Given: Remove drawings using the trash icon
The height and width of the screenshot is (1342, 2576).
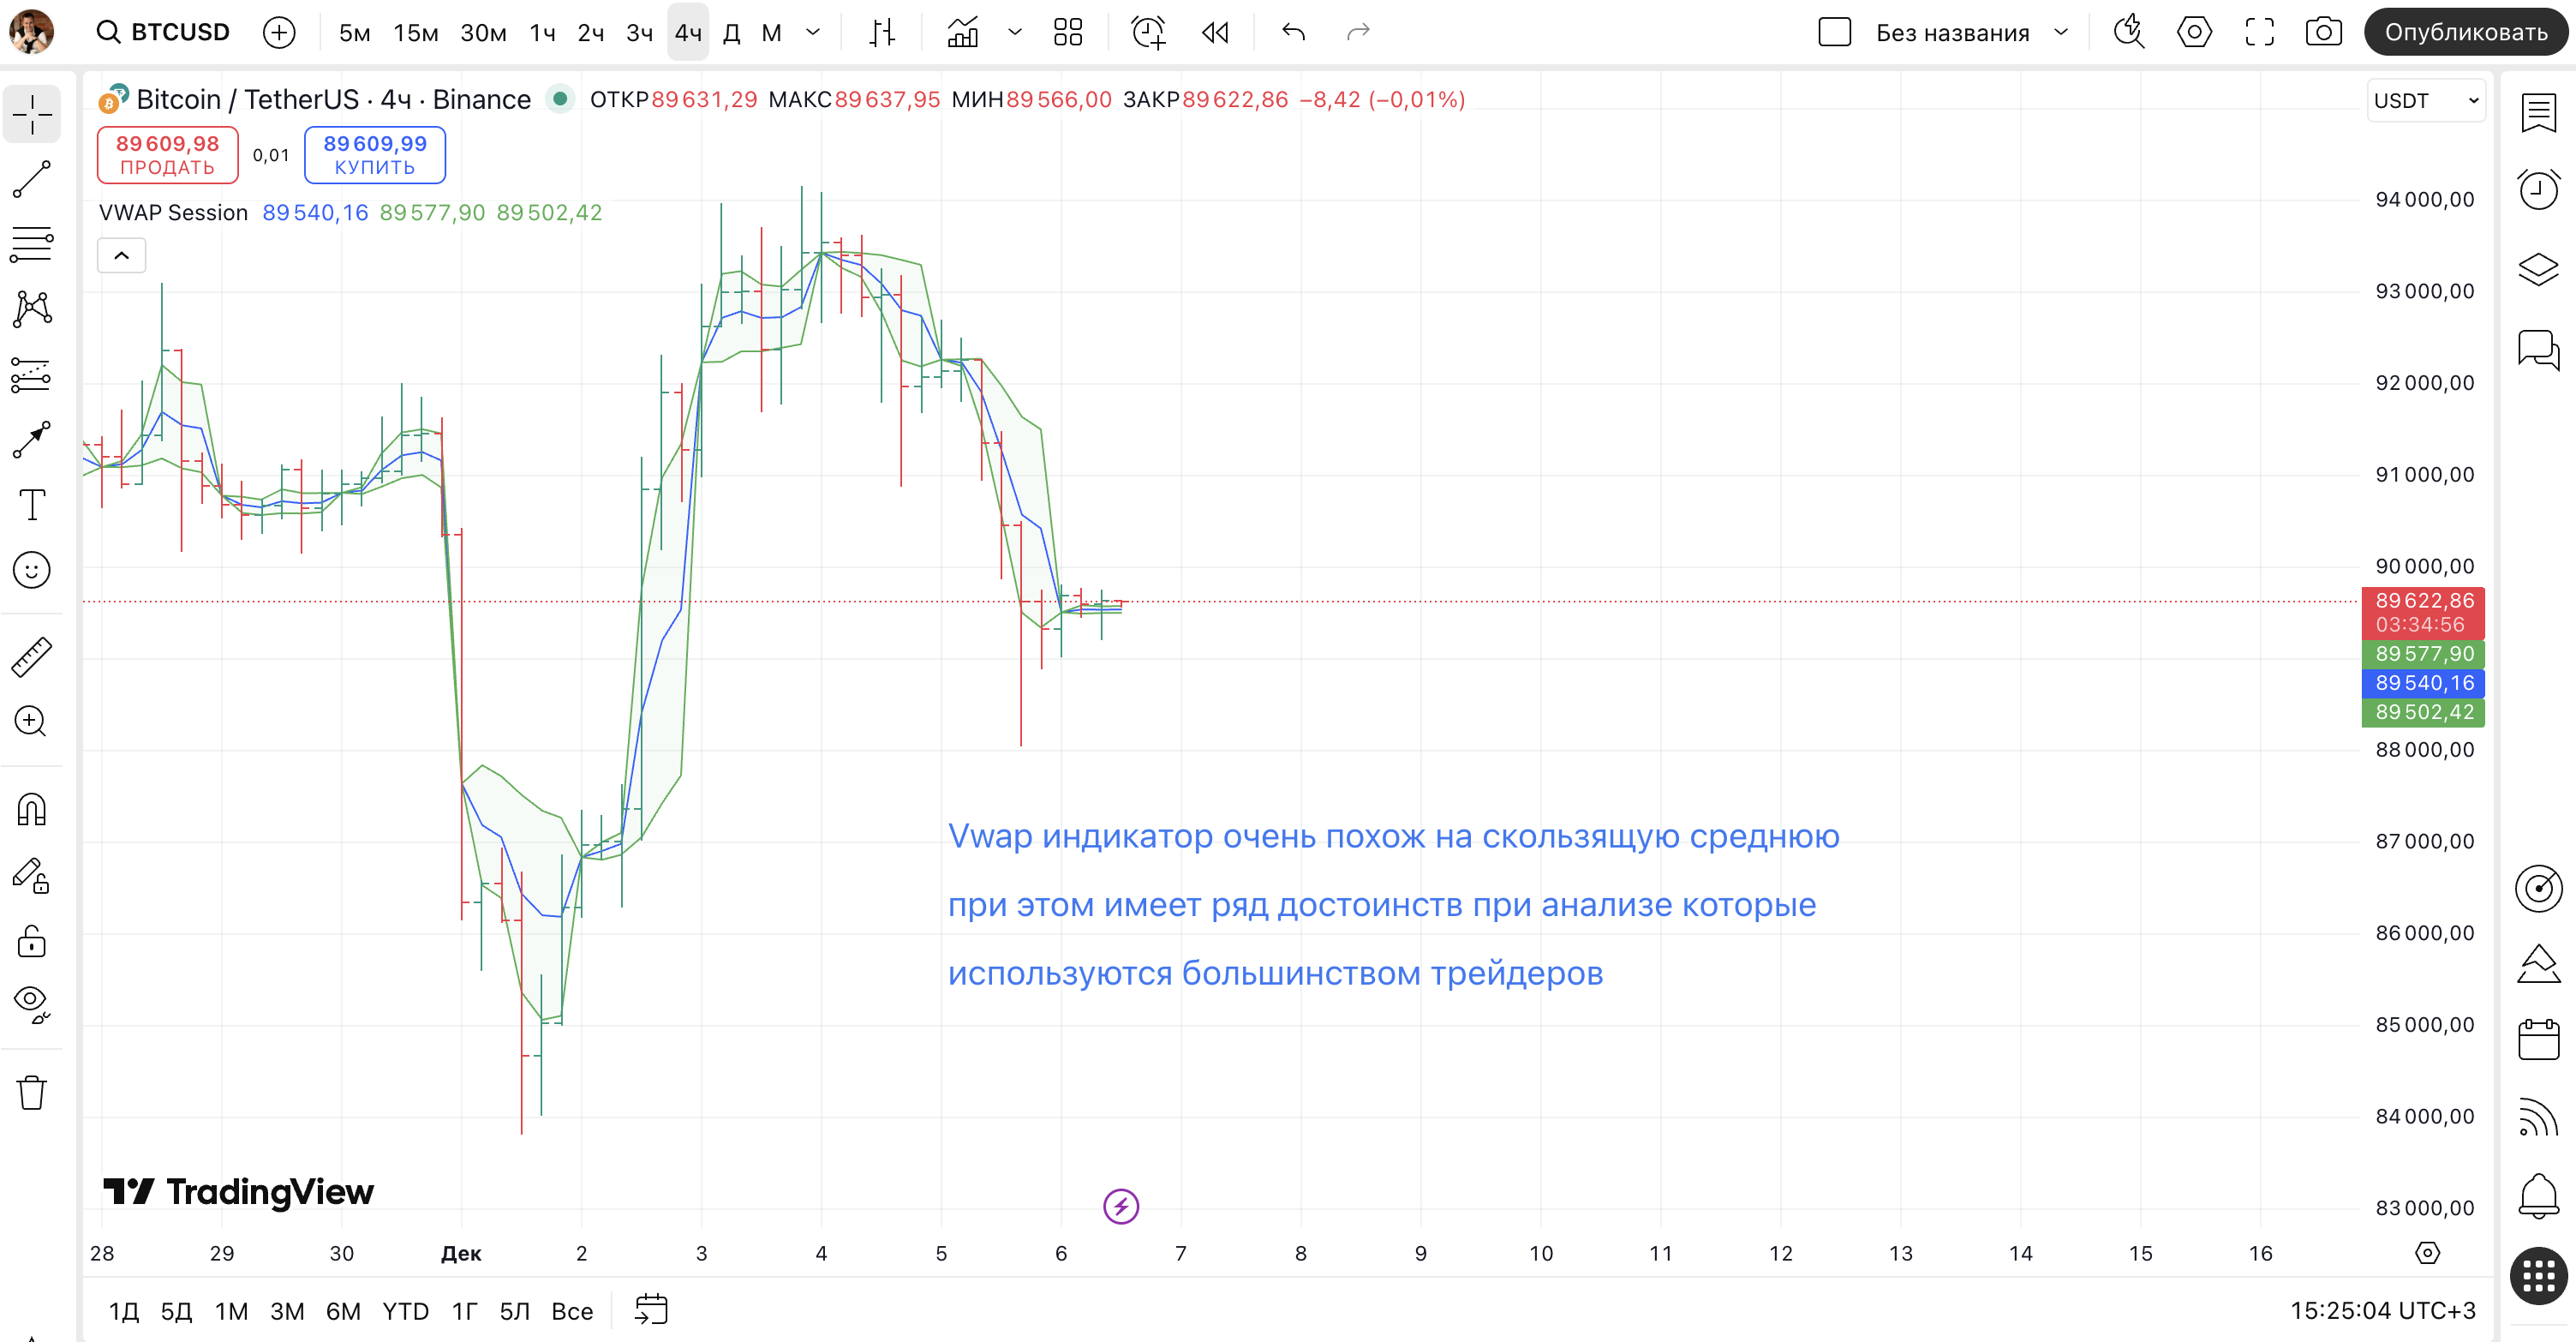Looking at the screenshot, I should click(31, 1092).
